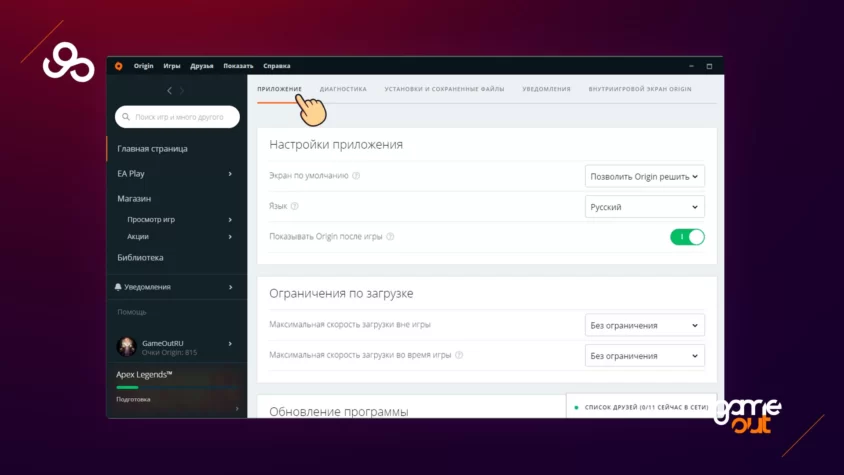Click the GameOutRU avatar picture
Viewport: 844px width, 475px height.
coord(126,347)
